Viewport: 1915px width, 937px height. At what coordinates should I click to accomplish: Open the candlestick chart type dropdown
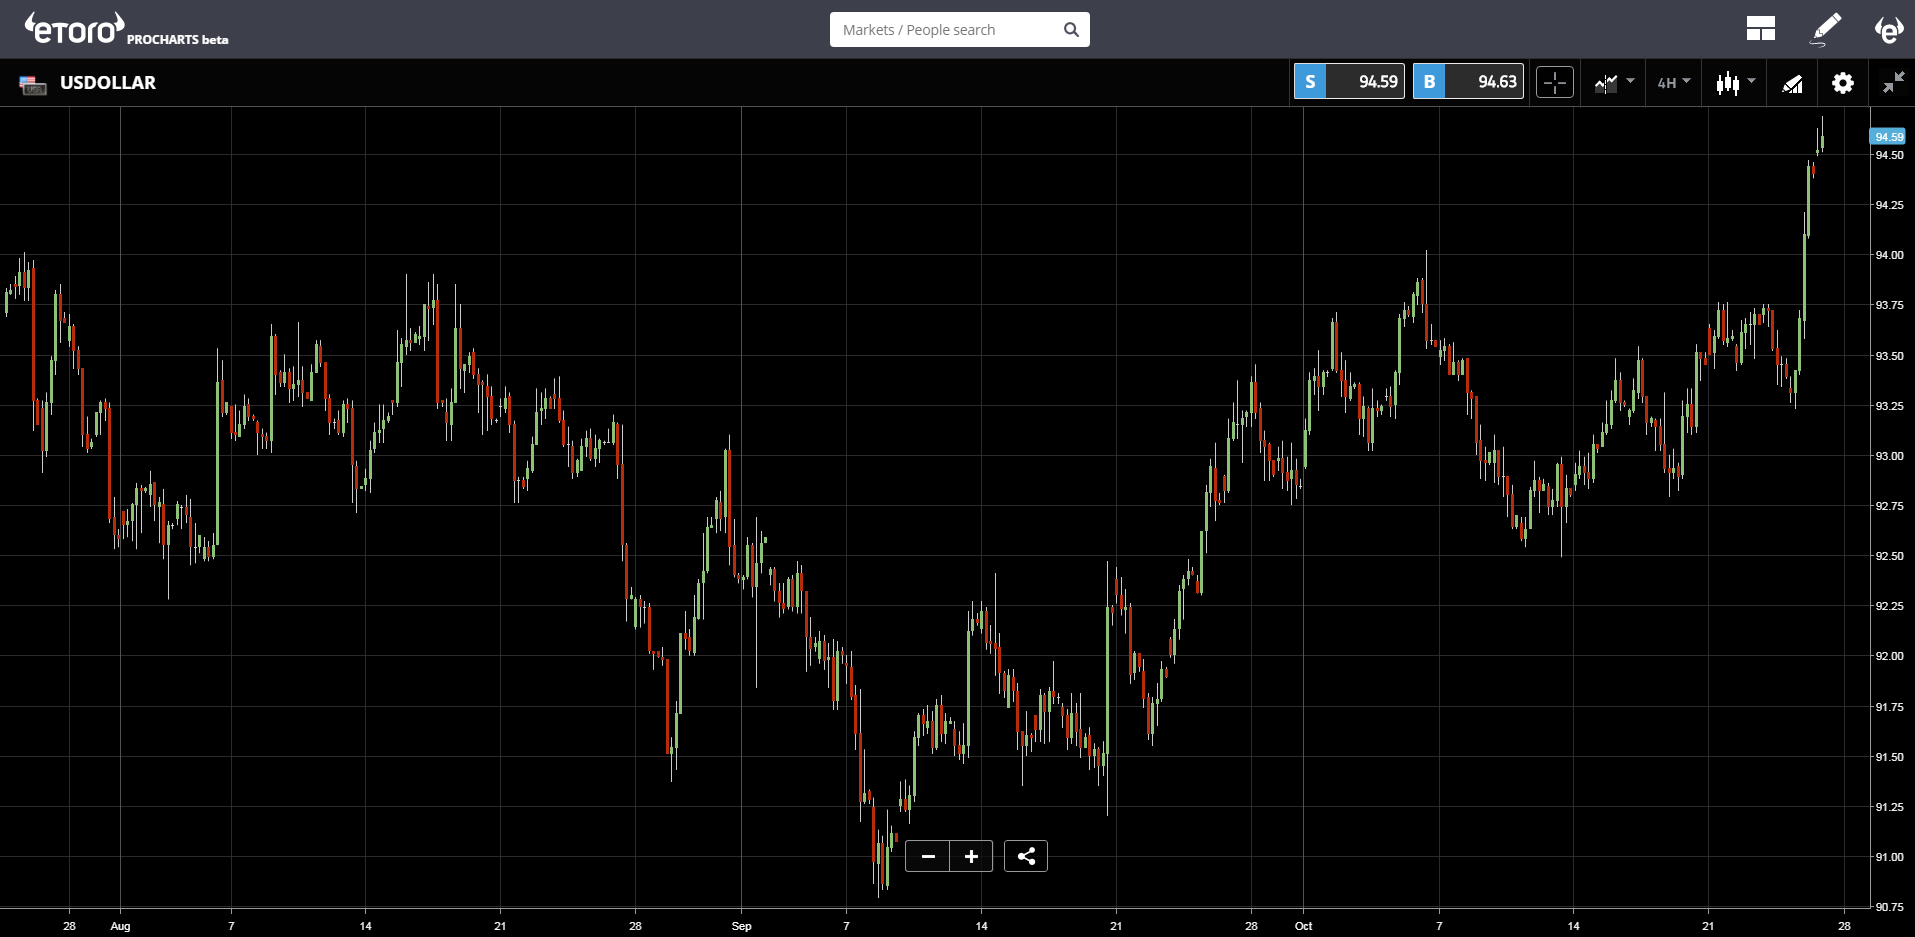[1735, 83]
